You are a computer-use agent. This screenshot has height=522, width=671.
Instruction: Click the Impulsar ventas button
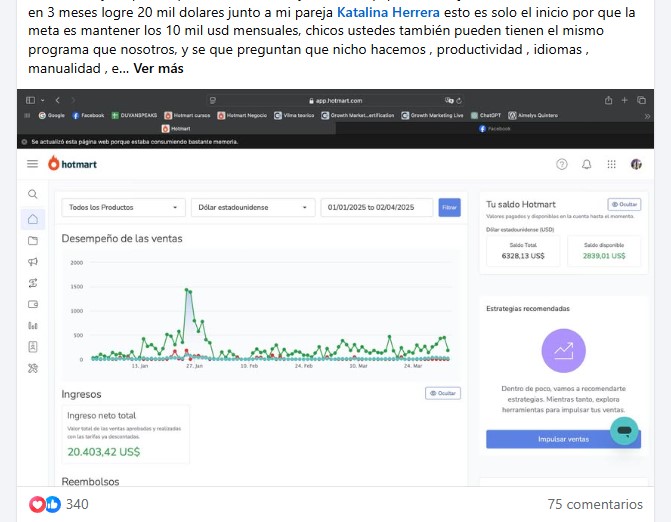tap(564, 439)
